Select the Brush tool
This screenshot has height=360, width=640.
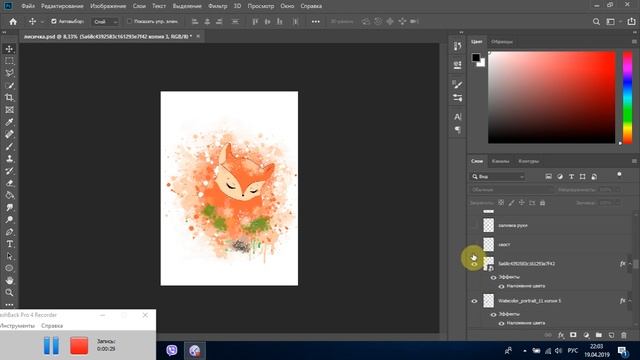9,147
